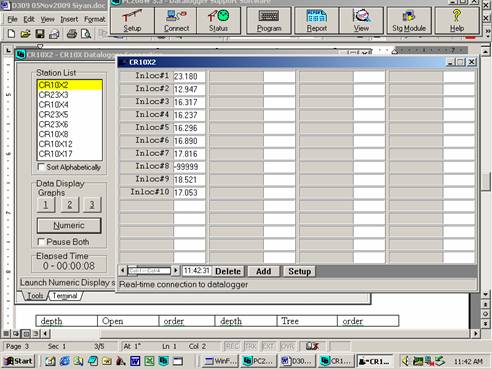Click the spelling status icon in Word status bar
Image resolution: width=492 pixels, height=369 pixels.
pos(312,346)
